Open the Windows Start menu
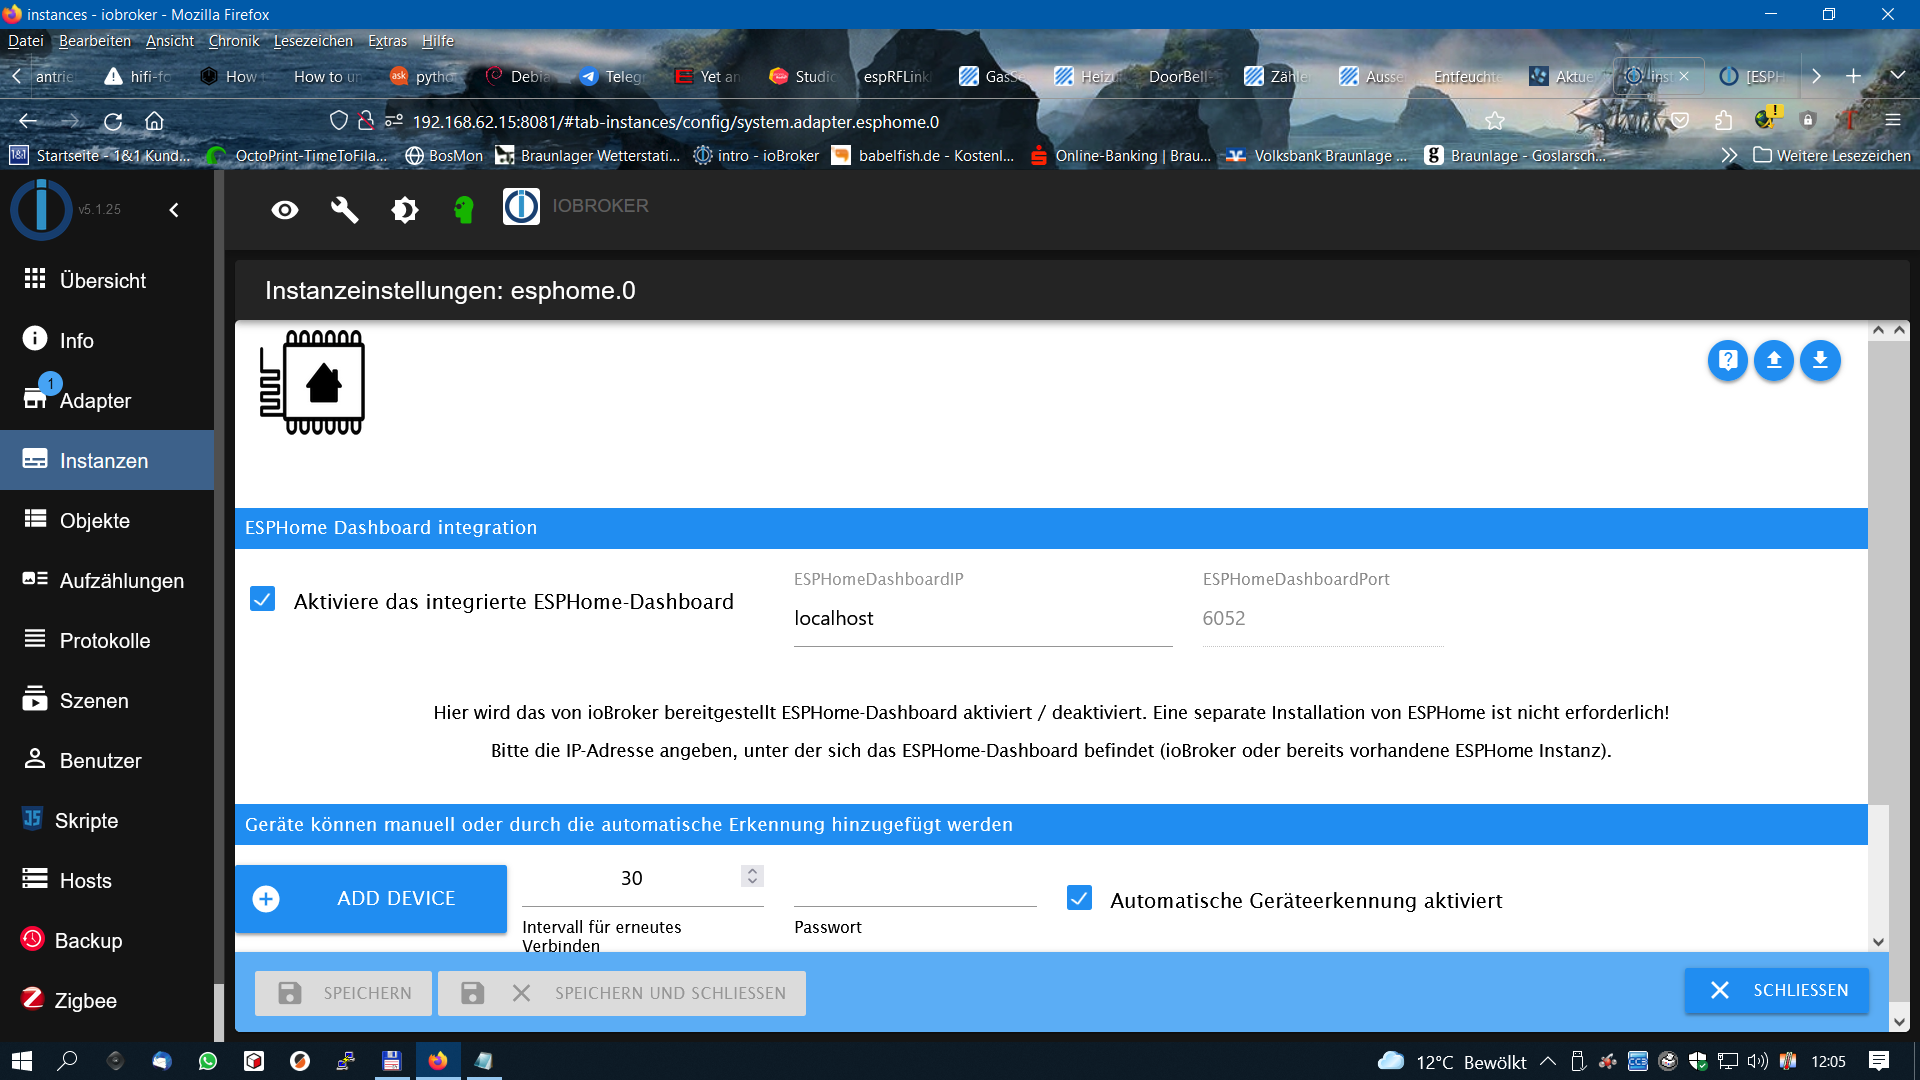This screenshot has width=1920, height=1080. (x=21, y=1061)
